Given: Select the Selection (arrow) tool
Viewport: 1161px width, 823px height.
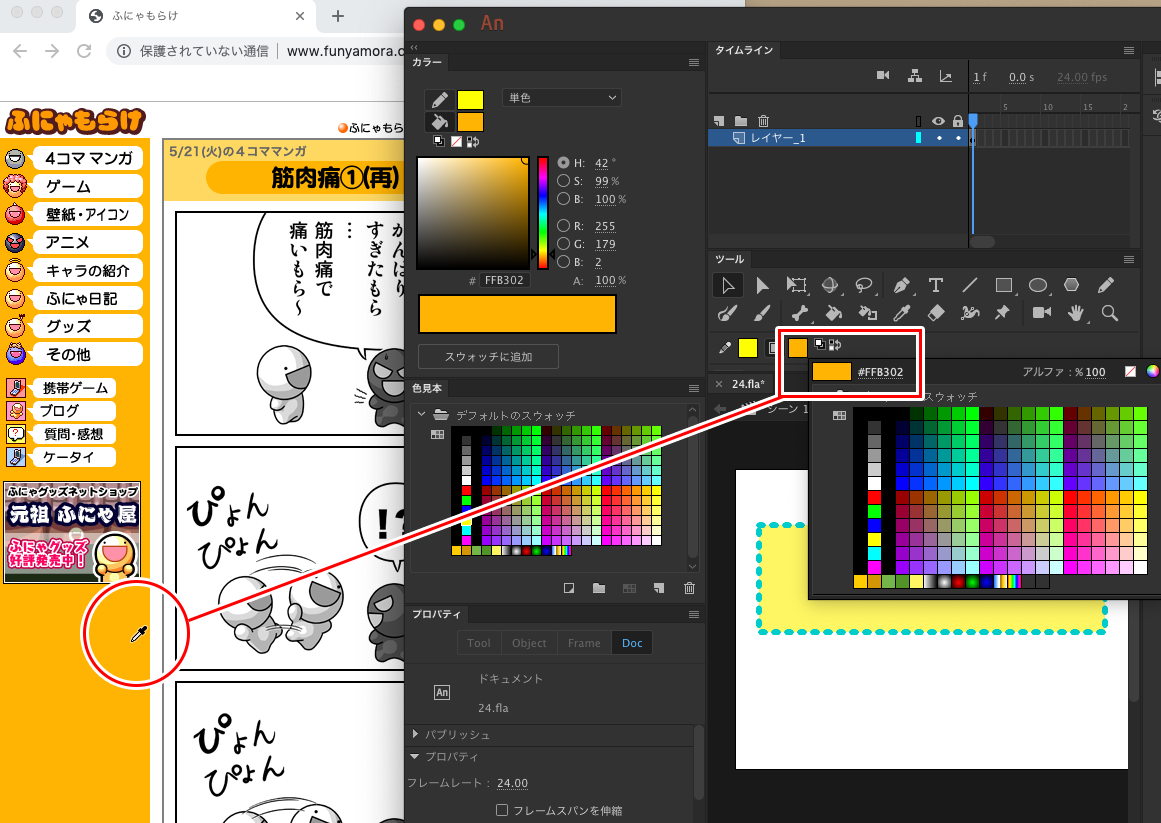Looking at the screenshot, I should click(728, 286).
